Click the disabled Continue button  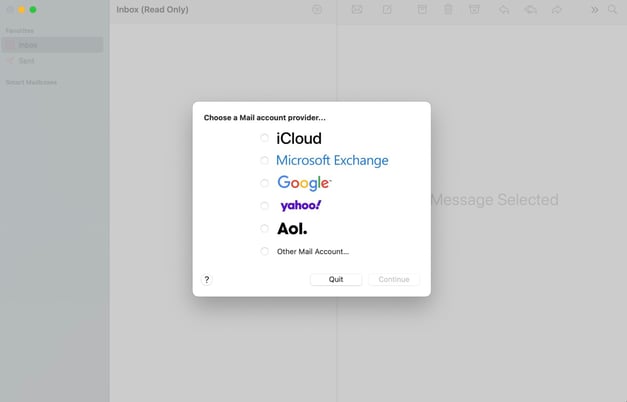click(394, 279)
